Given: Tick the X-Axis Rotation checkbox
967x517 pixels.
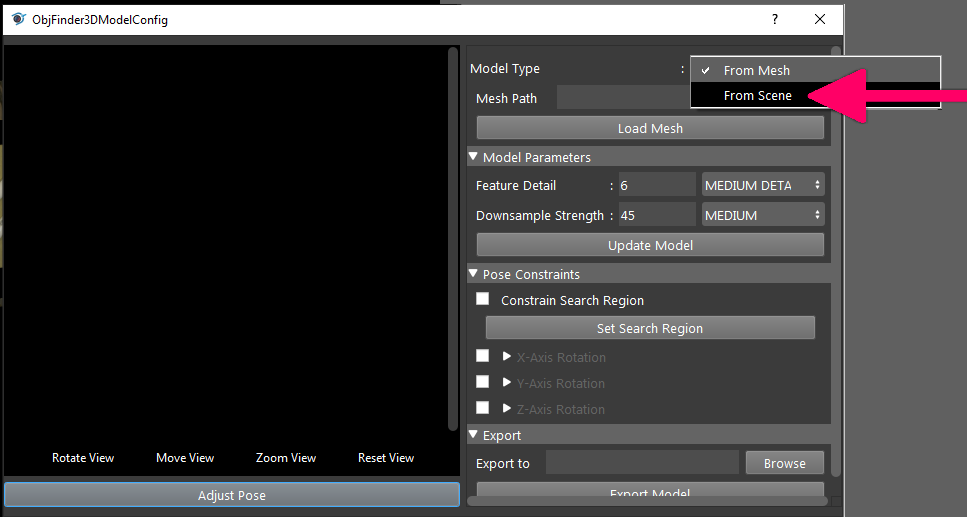Looking at the screenshot, I should pyautogui.click(x=482, y=356).
